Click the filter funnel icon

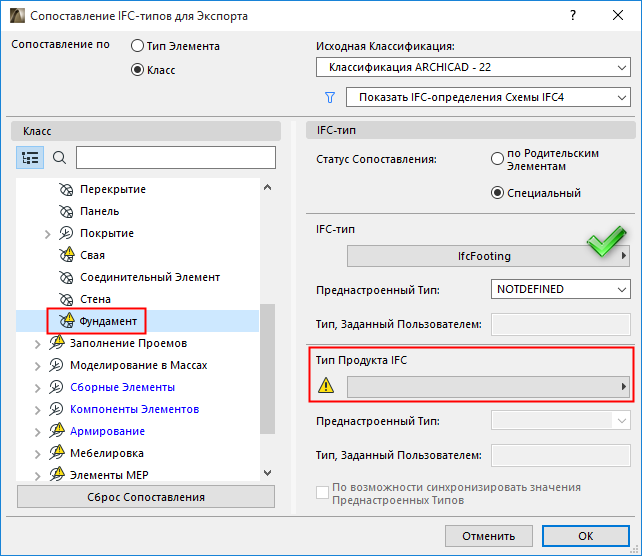[x=329, y=98]
